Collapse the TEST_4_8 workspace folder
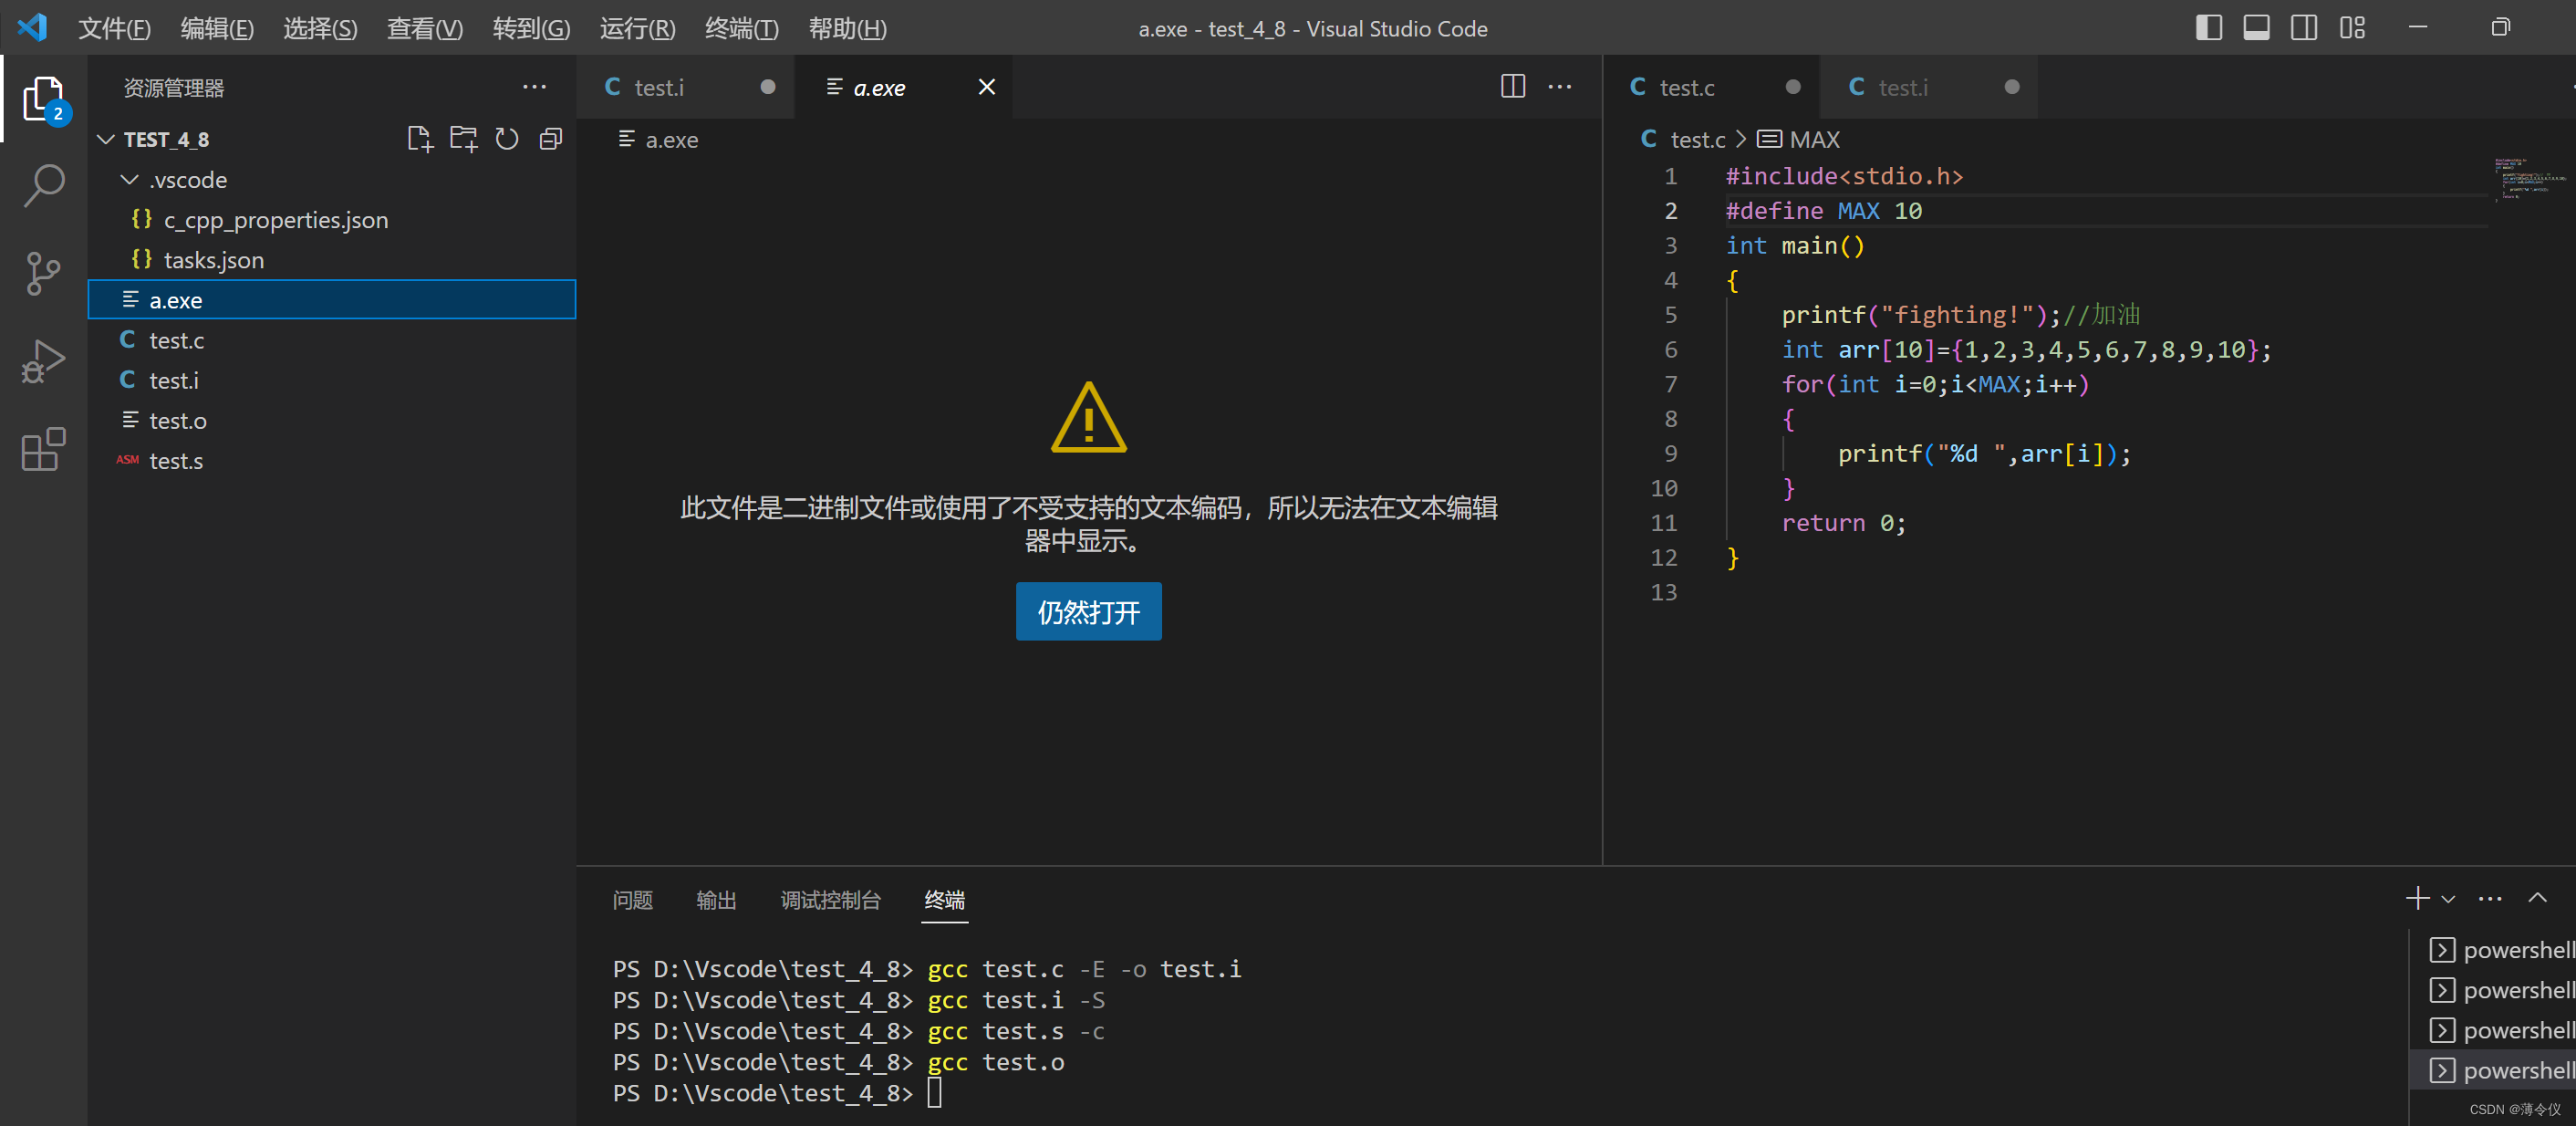 tap(106, 139)
